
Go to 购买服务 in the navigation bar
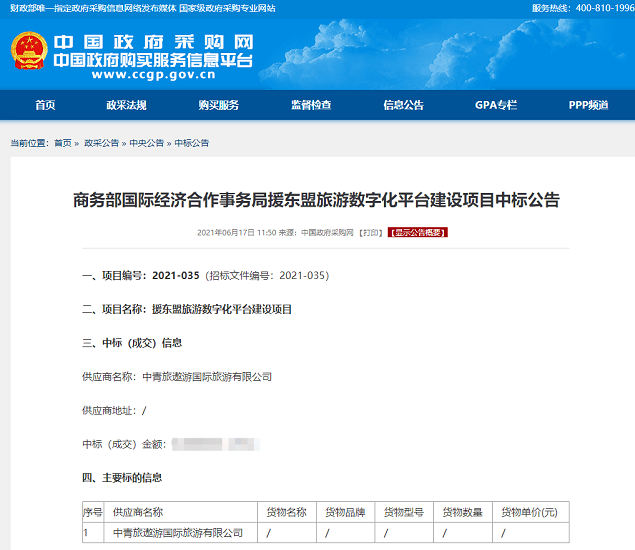click(x=218, y=105)
